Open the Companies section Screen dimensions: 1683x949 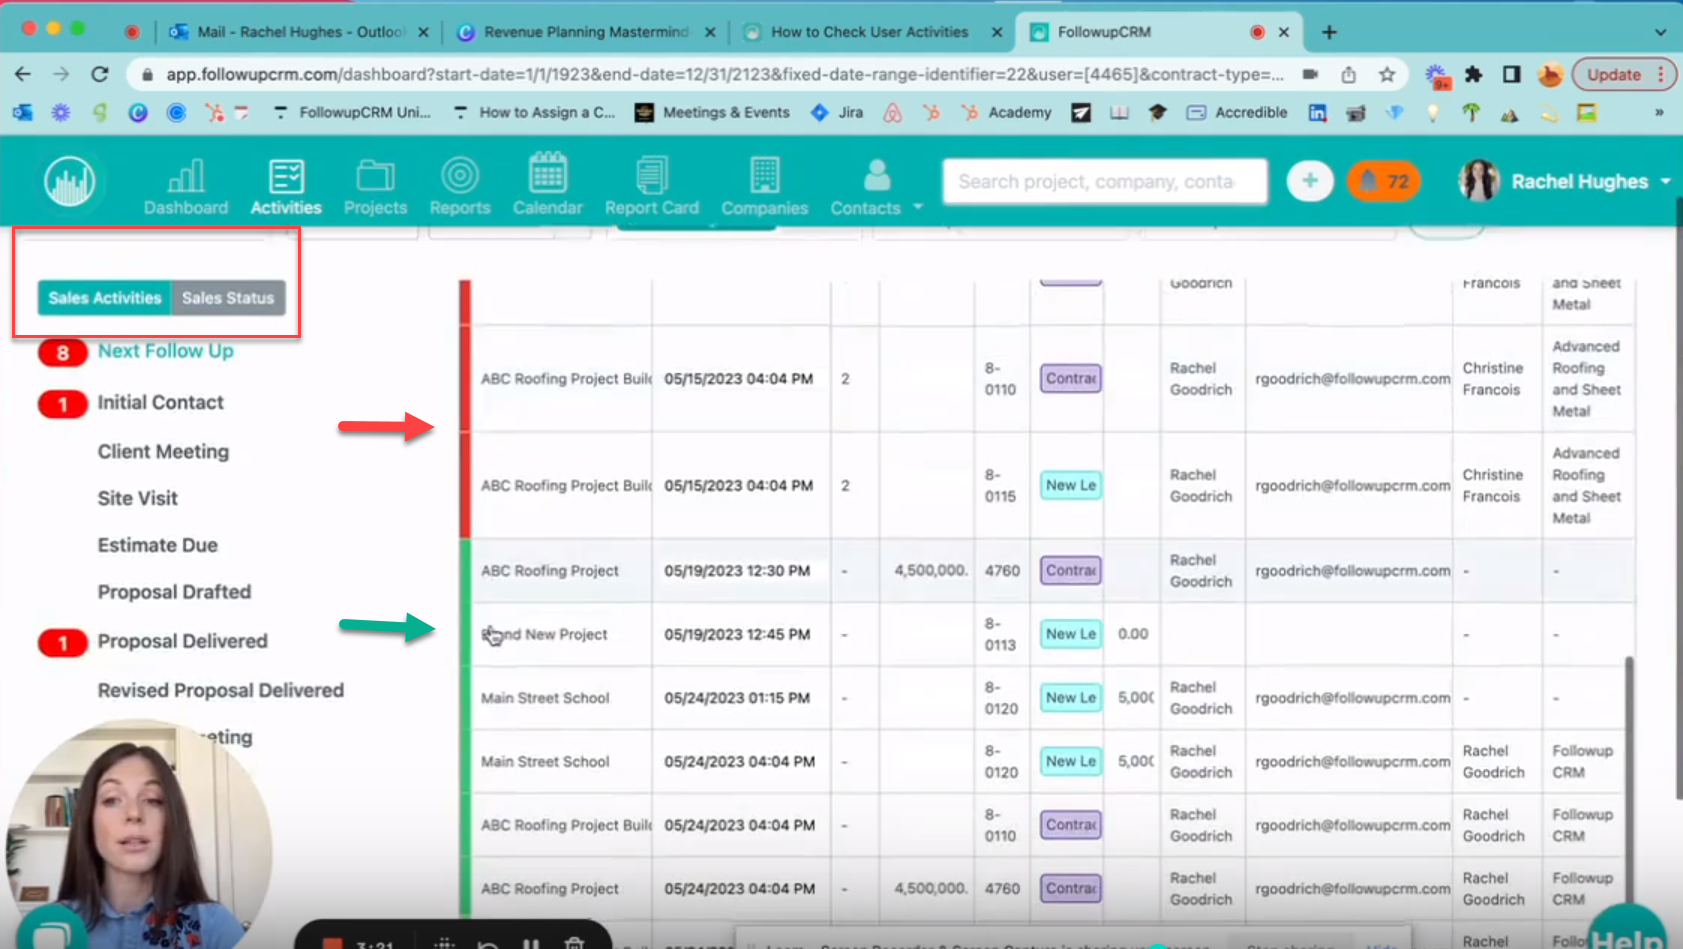pos(764,185)
